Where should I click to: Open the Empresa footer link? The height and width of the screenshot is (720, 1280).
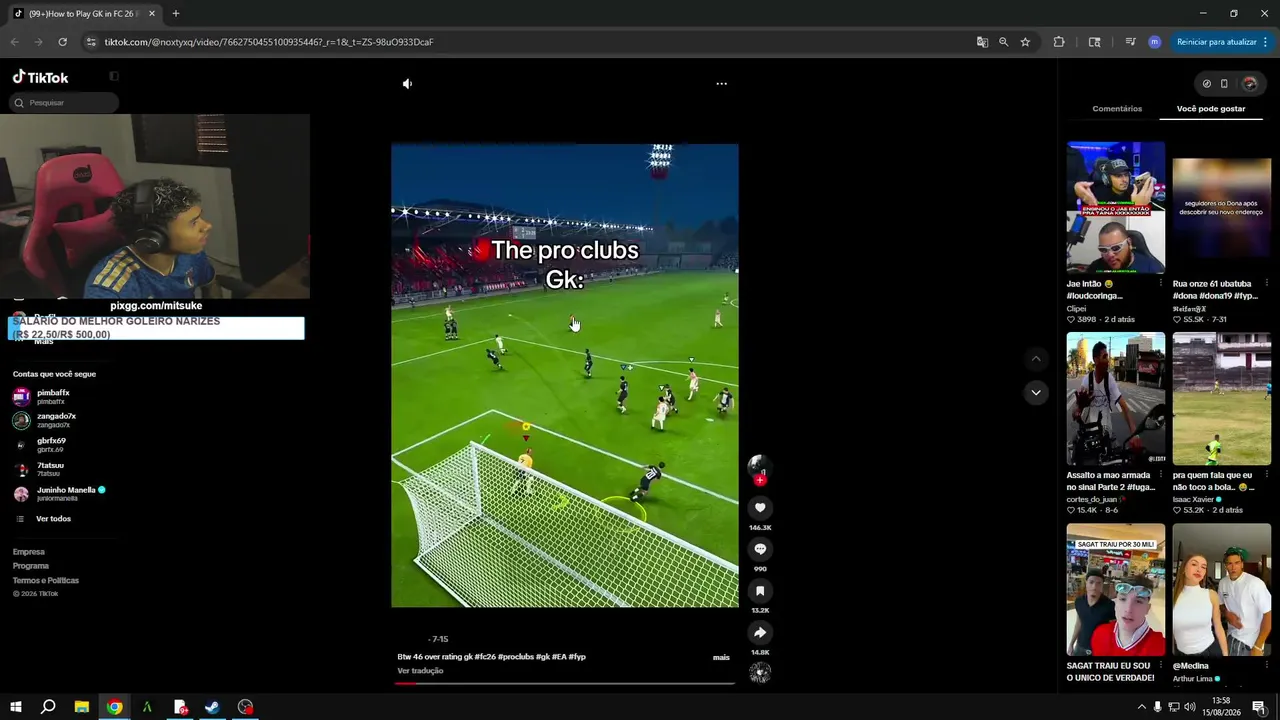(29, 552)
